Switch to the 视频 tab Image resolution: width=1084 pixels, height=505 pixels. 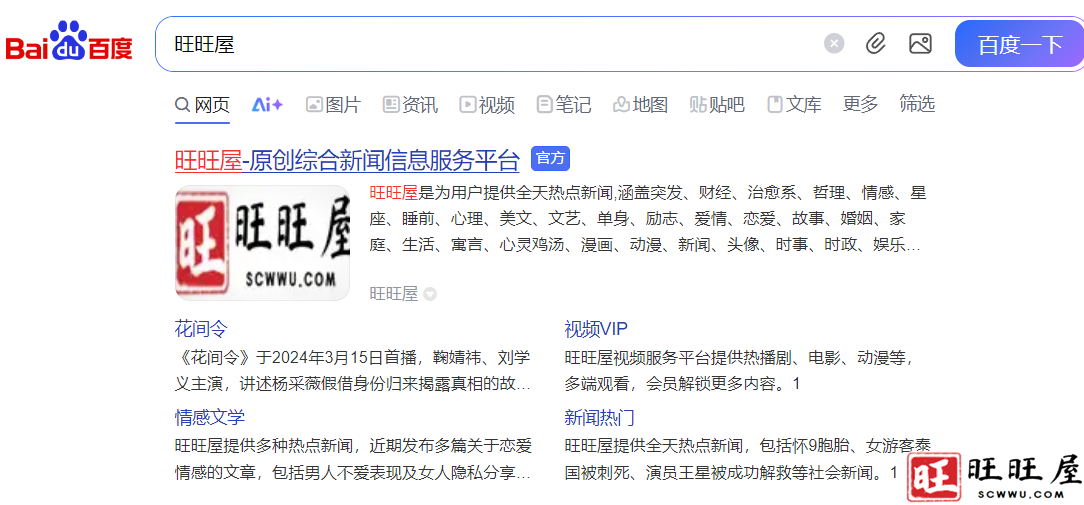pyautogui.click(x=487, y=105)
